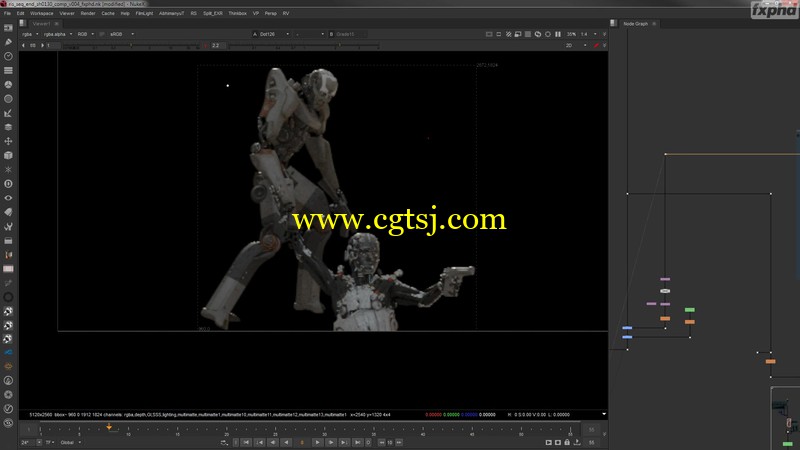Screen dimensions: 800x450
Task: Toggle the red viewer lock icon
Action: 596,45
